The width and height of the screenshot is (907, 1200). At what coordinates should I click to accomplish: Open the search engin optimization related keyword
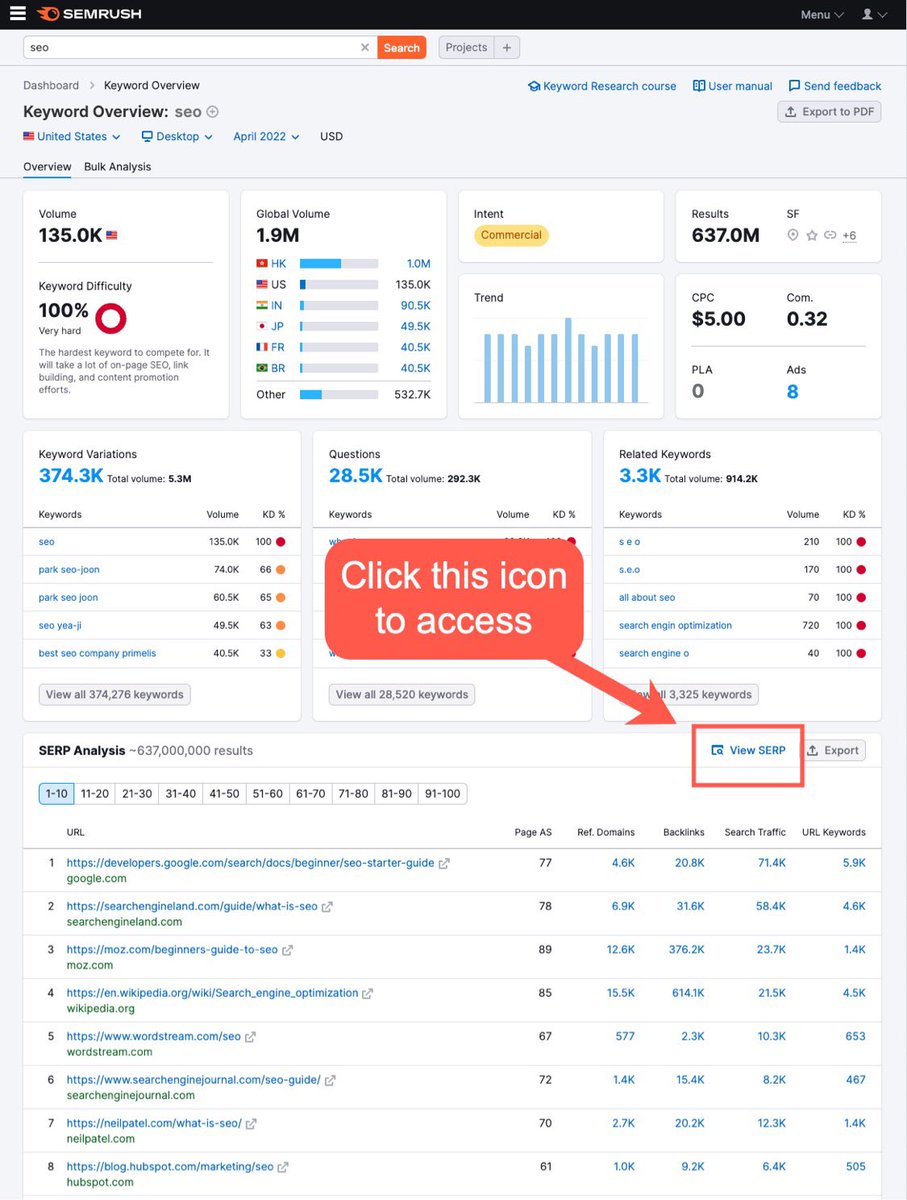coord(675,625)
